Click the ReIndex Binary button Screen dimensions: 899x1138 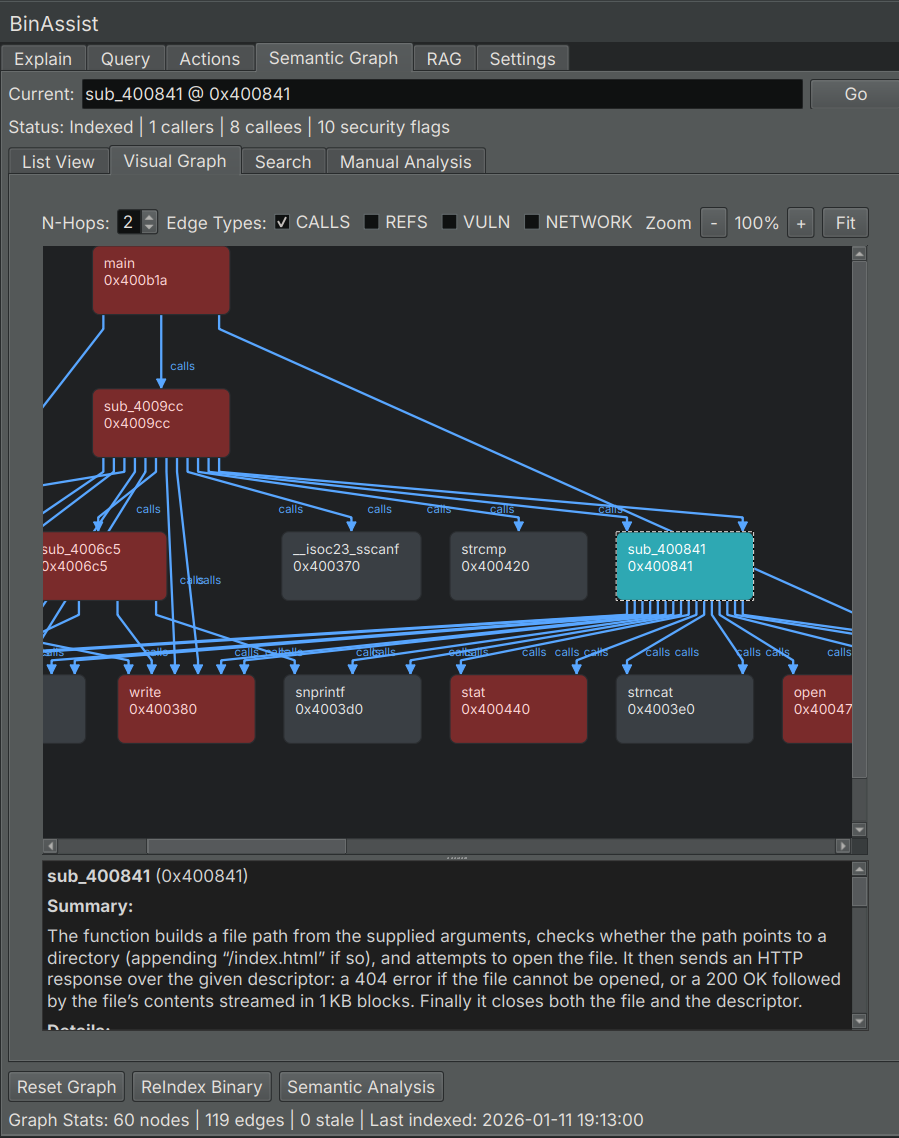point(201,1086)
